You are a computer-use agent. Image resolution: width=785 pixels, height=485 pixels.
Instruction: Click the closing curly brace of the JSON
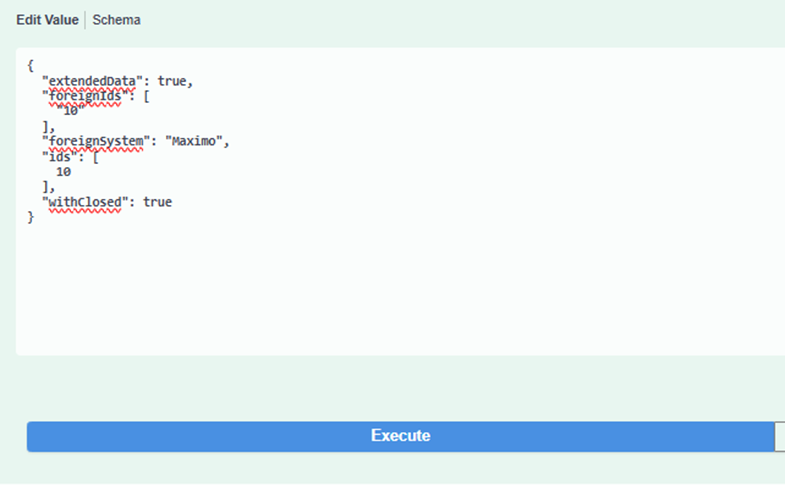click(31, 217)
